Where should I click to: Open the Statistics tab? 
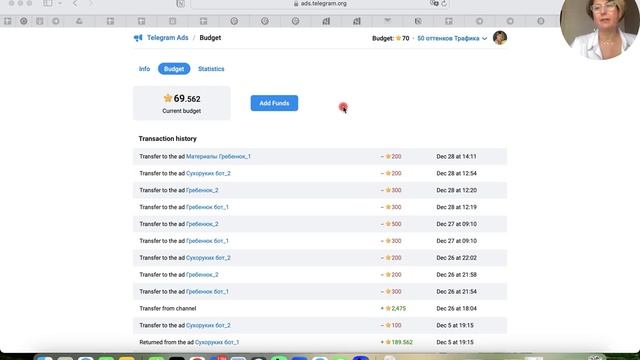(211, 69)
